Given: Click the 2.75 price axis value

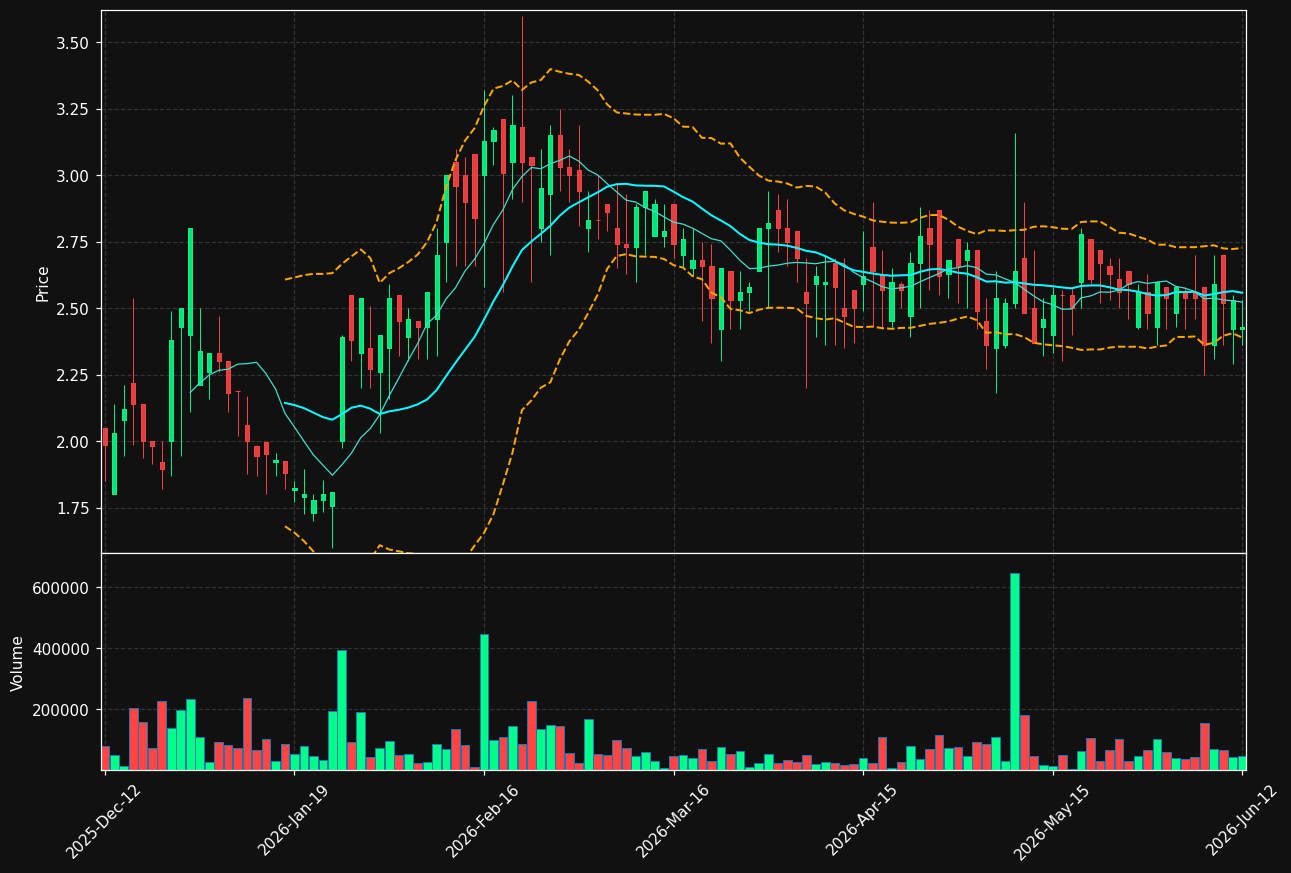Looking at the screenshot, I should [x=73, y=243].
